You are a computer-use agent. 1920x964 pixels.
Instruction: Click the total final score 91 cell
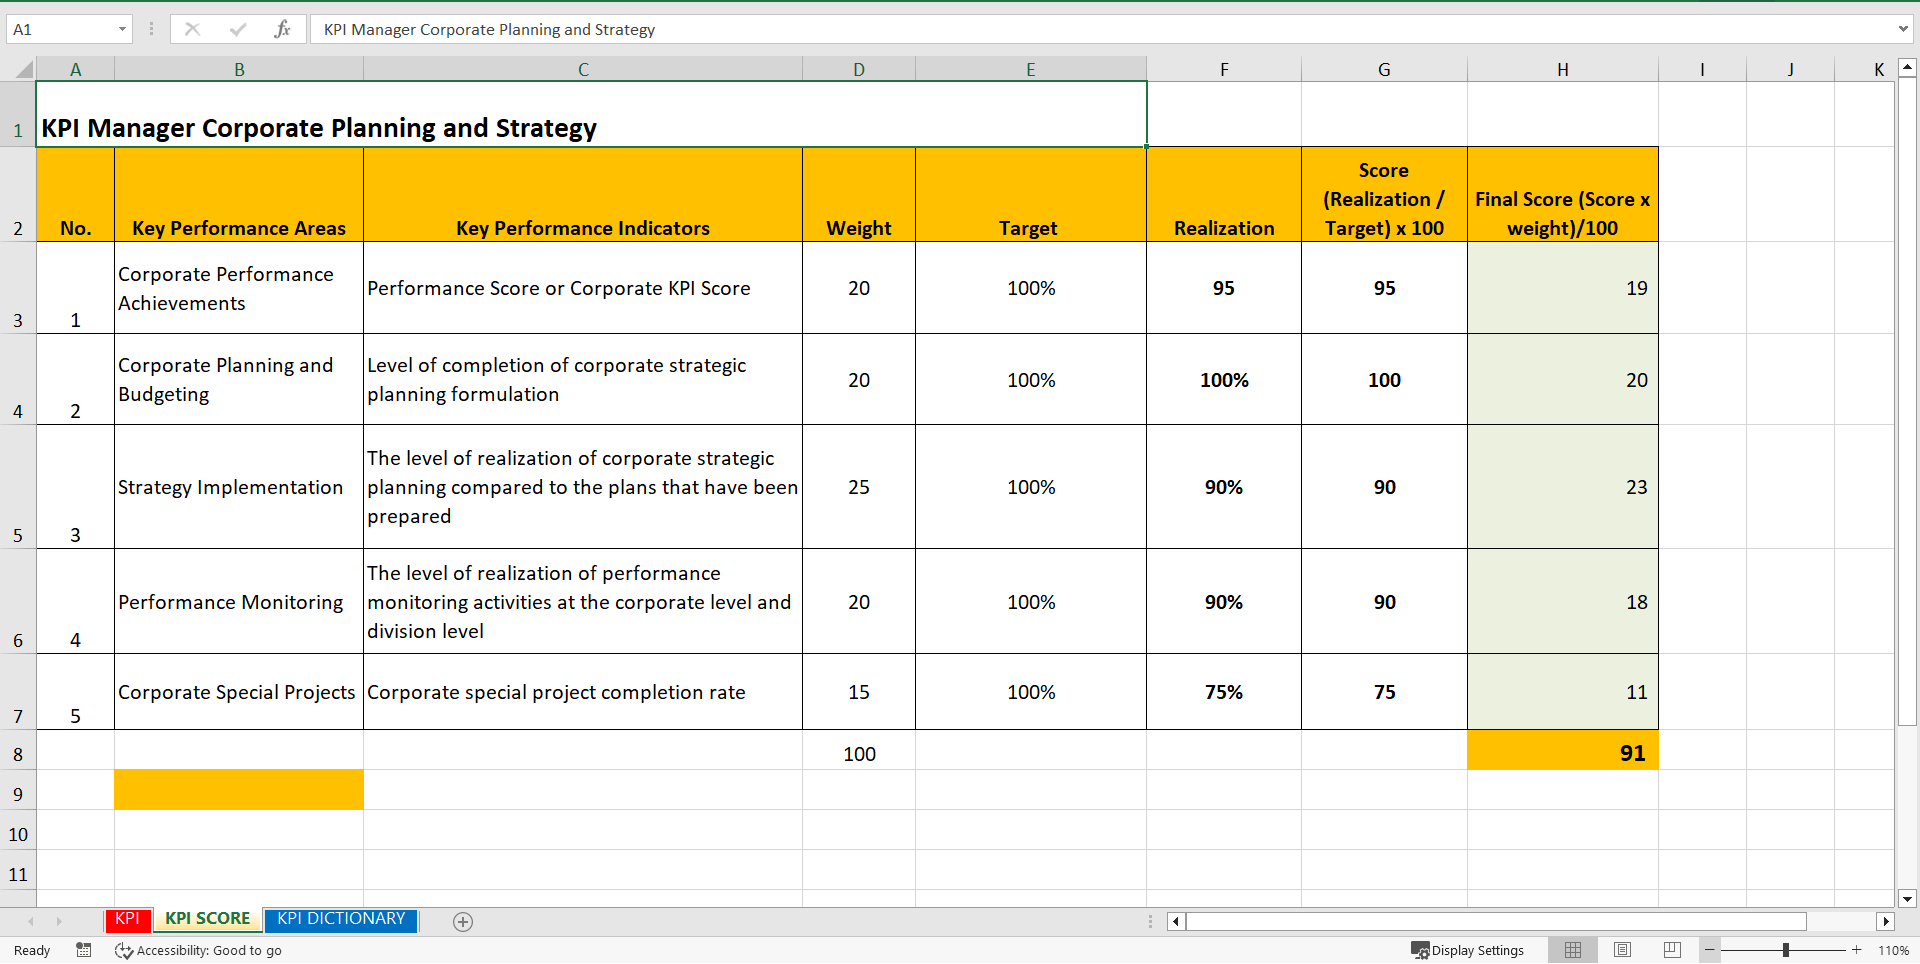click(1563, 751)
